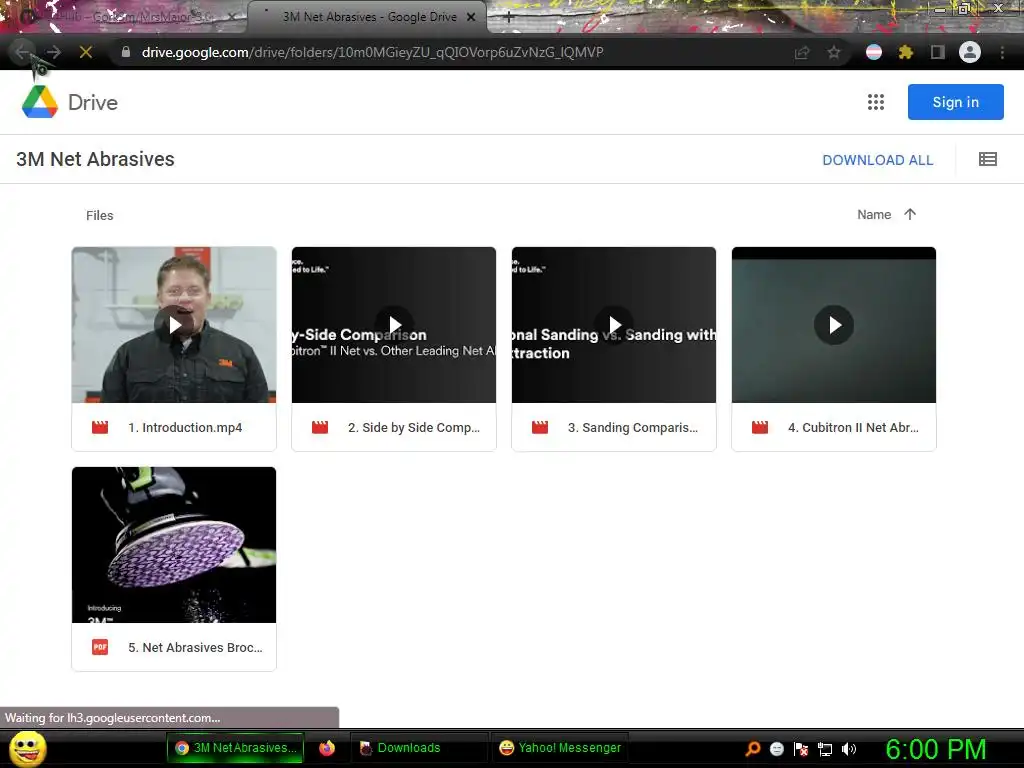Open the Google apps grid
Image resolution: width=1024 pixels, height=768 pixels.
pyautogui.click(x=876, y=102)
